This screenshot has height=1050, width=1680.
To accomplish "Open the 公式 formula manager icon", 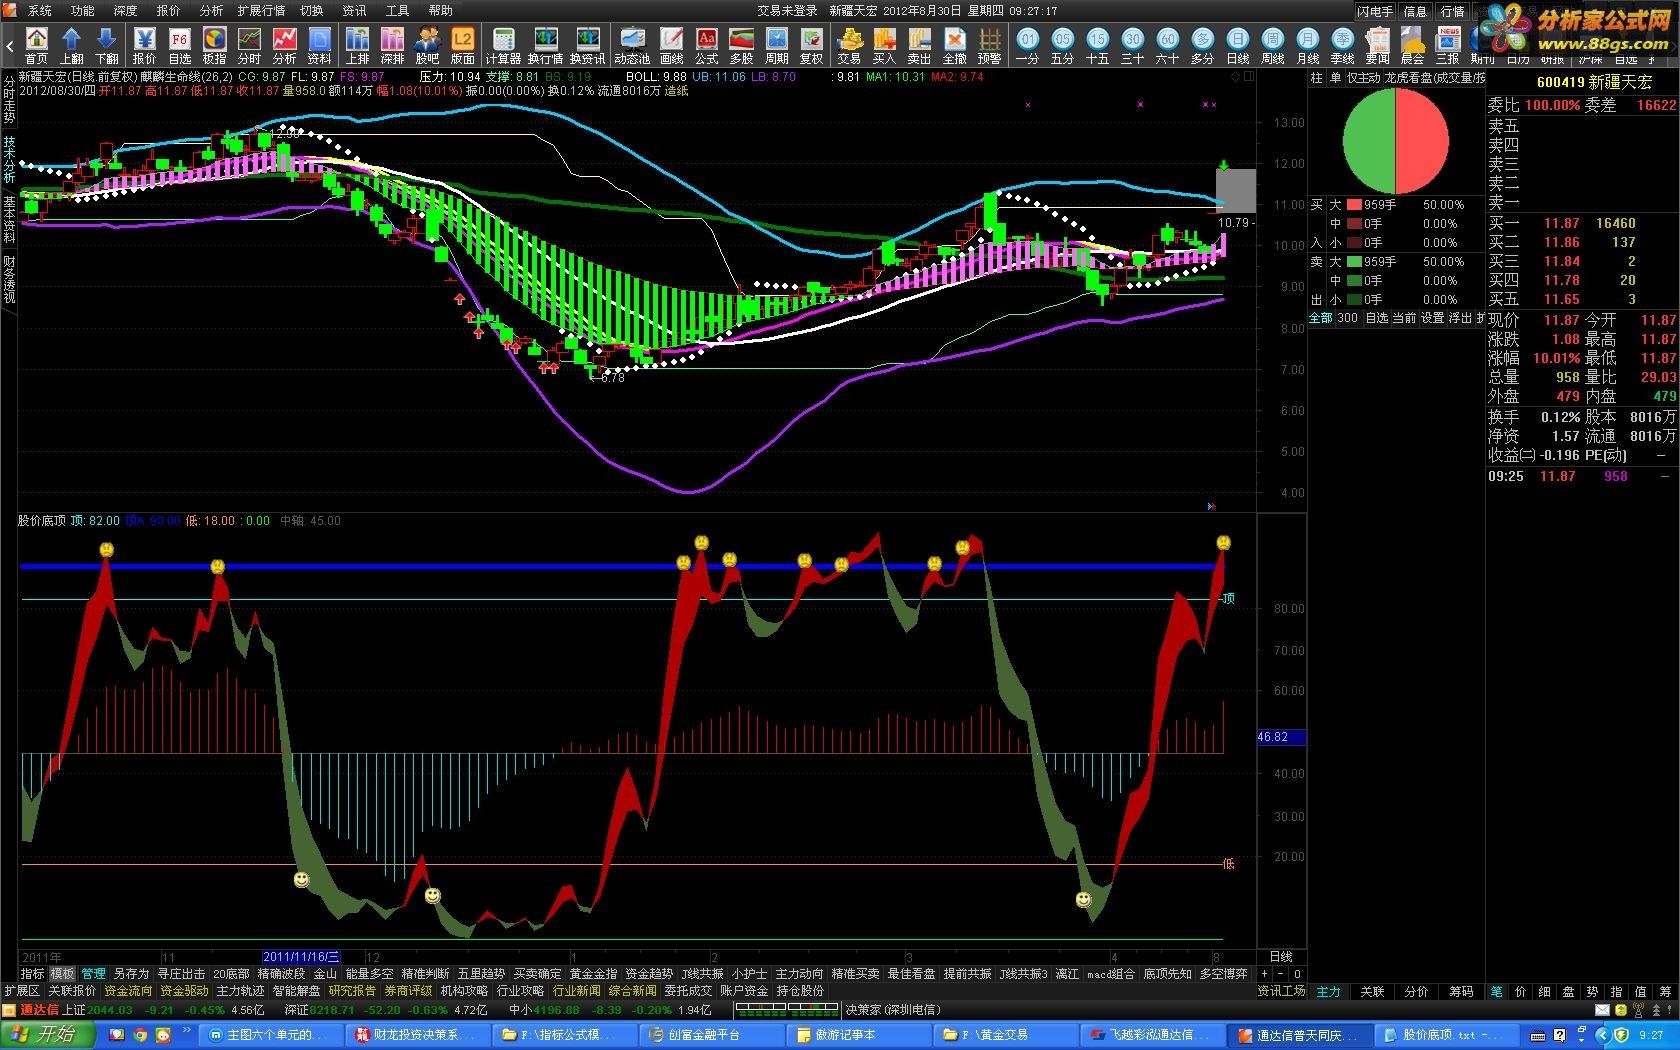I will 707,46.
